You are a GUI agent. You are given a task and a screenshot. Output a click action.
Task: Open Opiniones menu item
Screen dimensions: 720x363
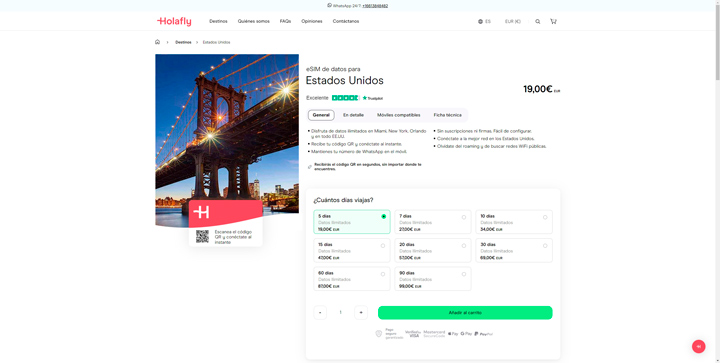[x=312, y=22]
